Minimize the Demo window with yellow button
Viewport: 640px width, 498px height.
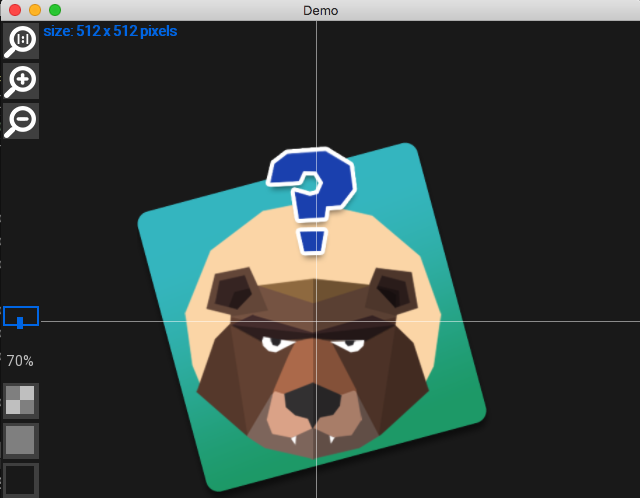click(35, 10)
